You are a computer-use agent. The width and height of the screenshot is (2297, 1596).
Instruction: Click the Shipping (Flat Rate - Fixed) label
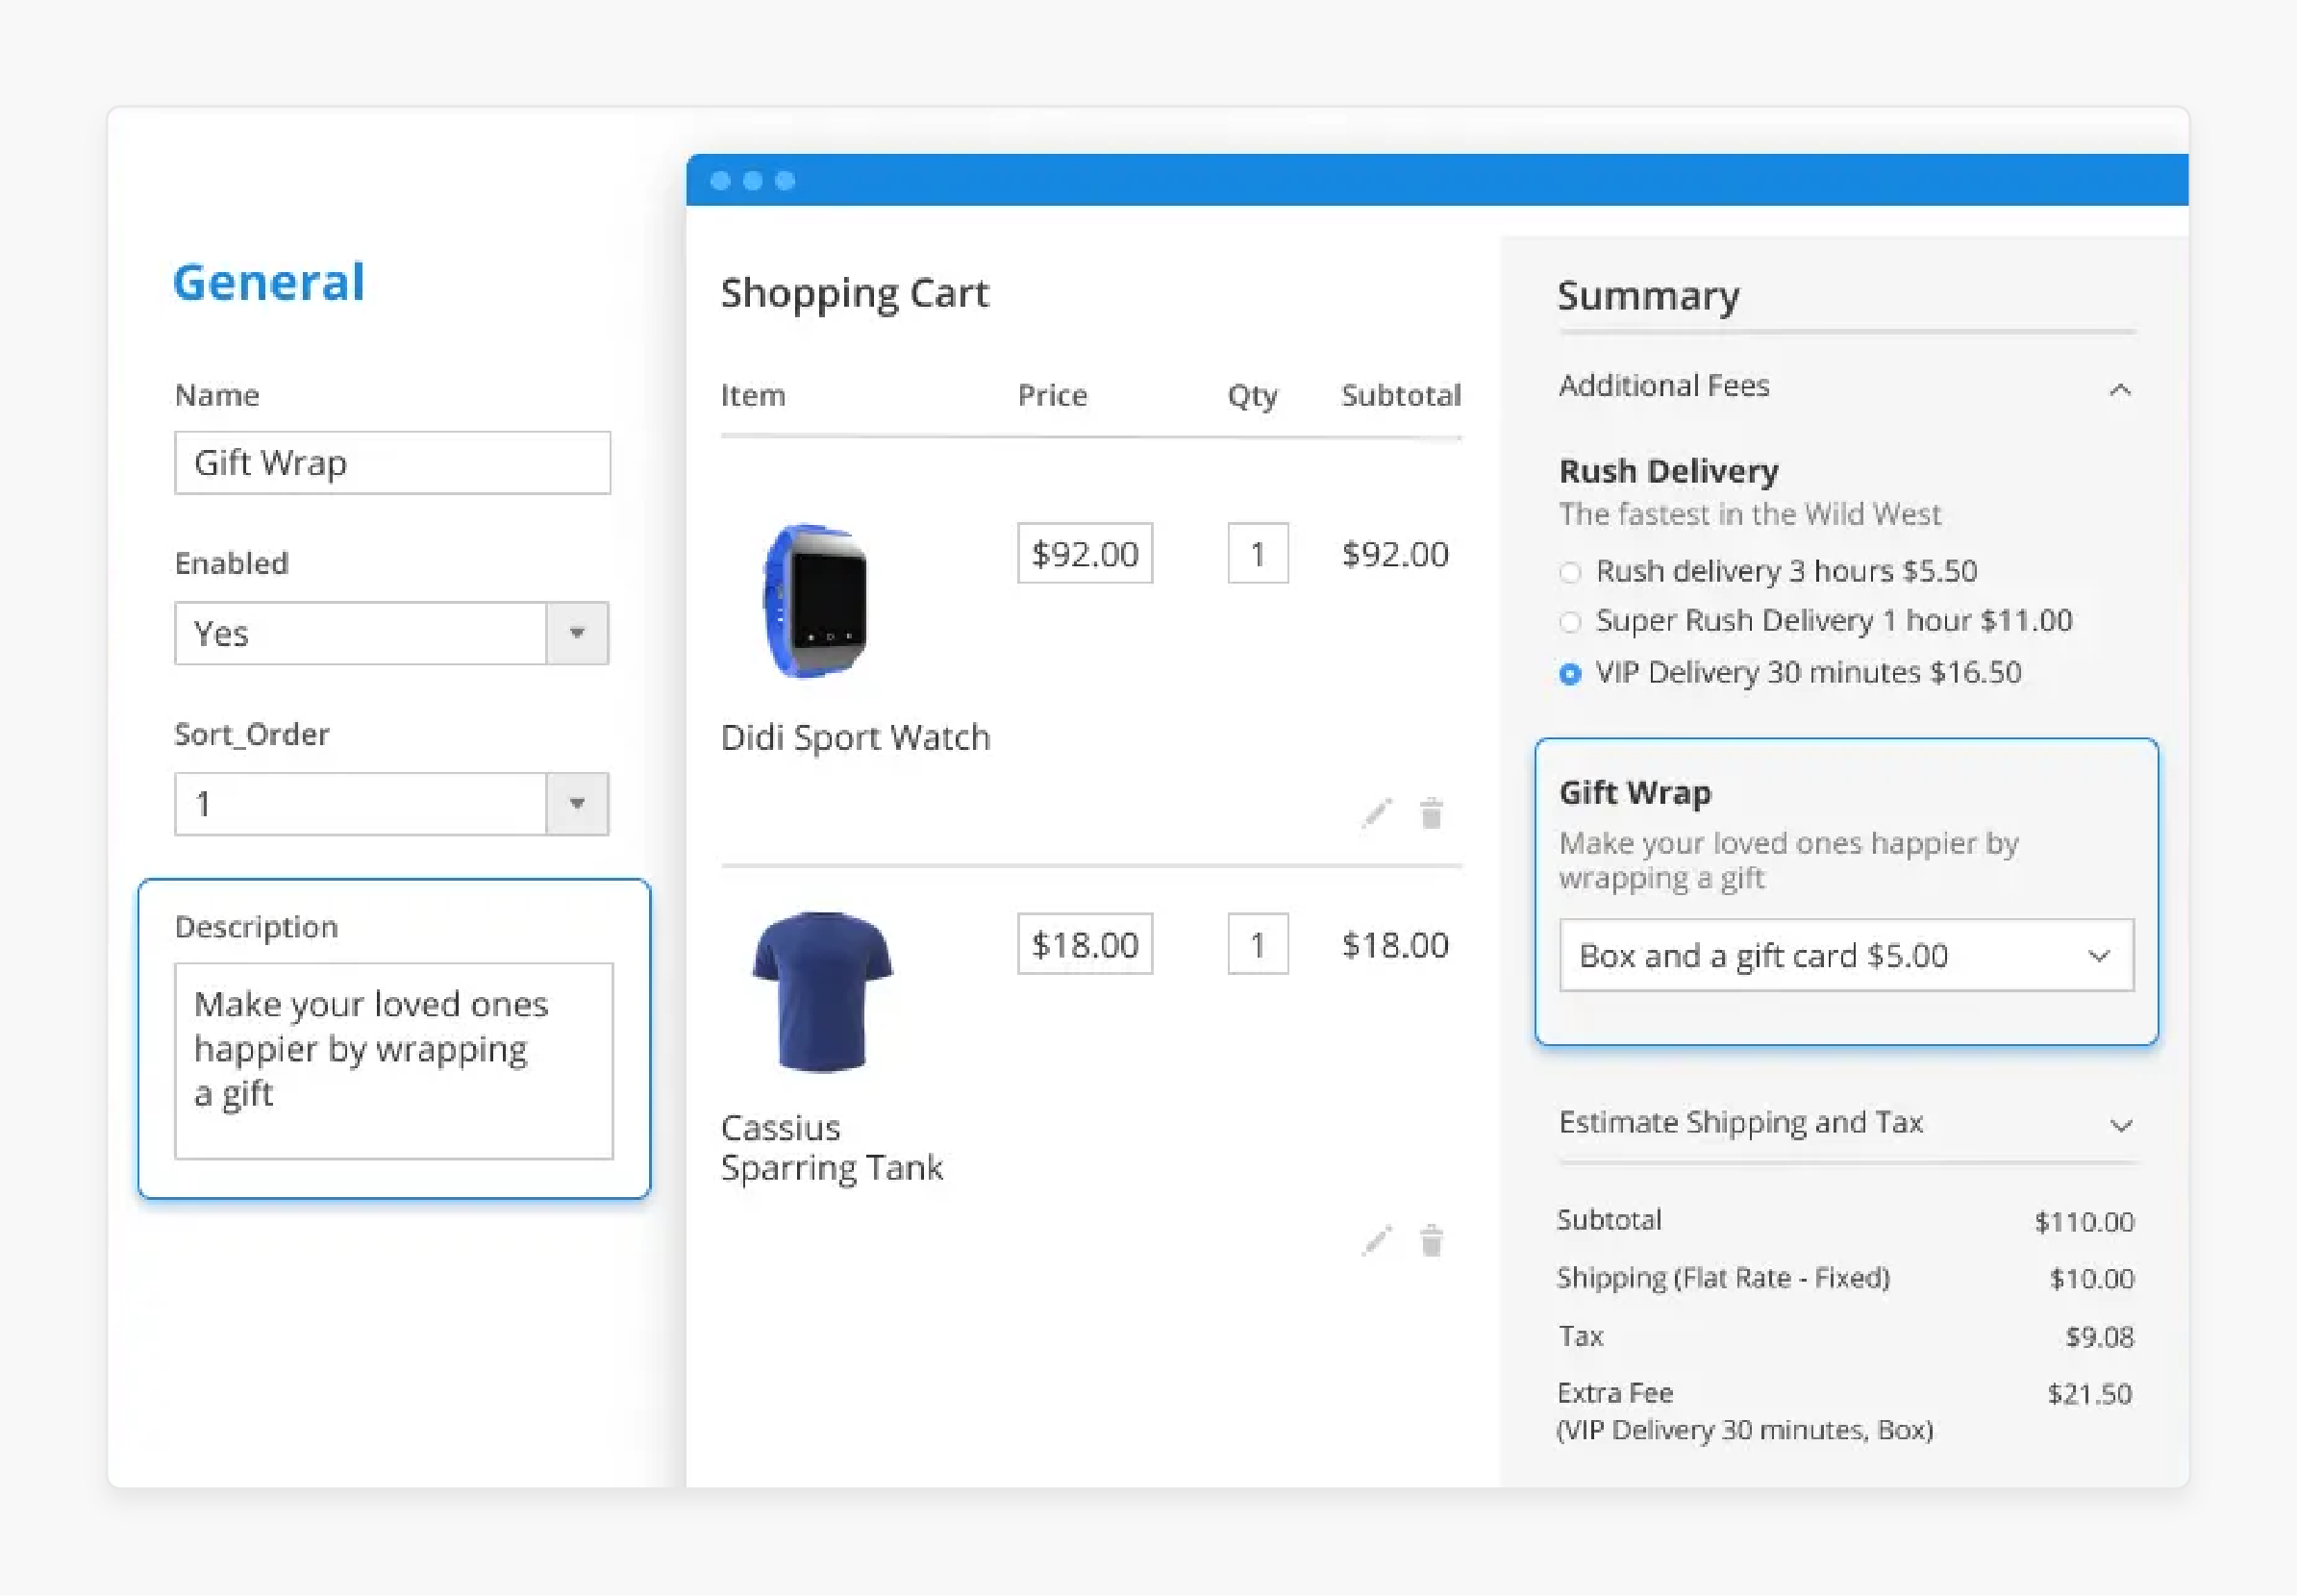(1723, 1278)
